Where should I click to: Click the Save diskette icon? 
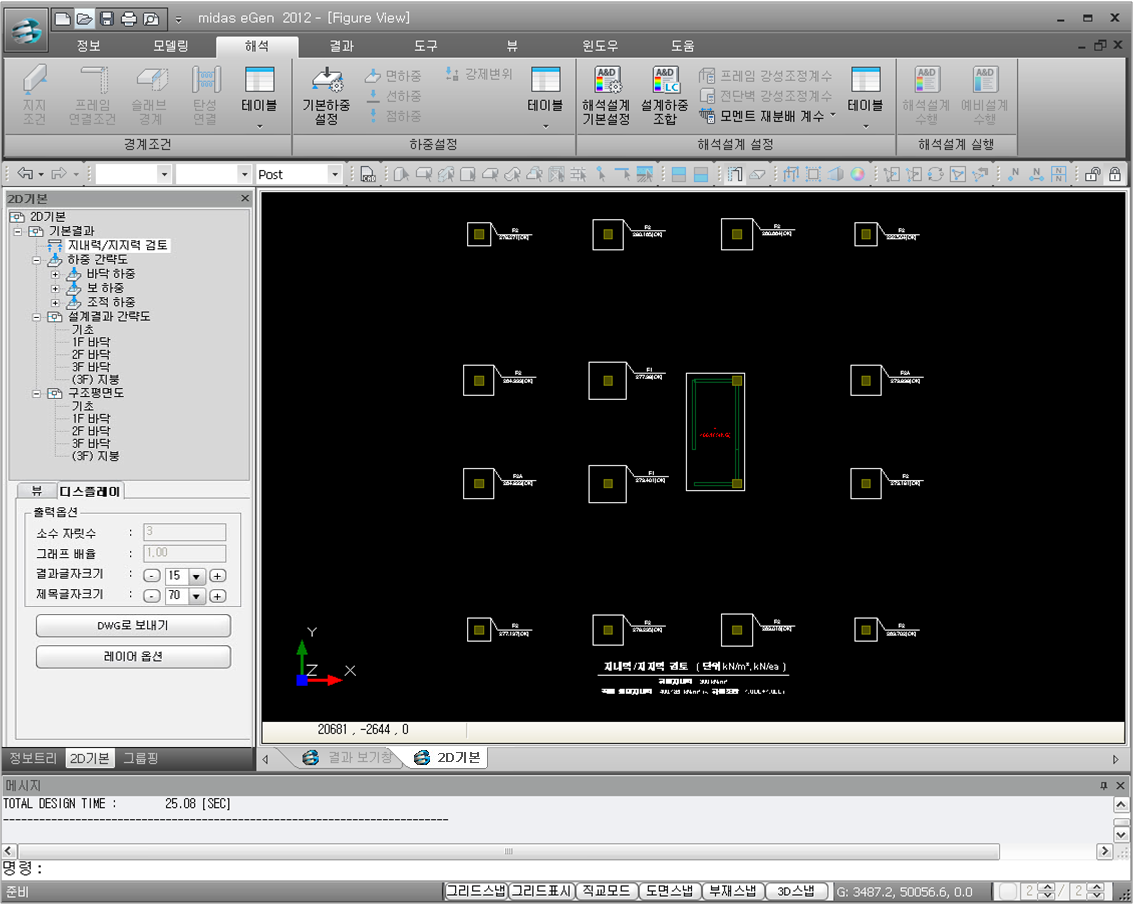107,19
